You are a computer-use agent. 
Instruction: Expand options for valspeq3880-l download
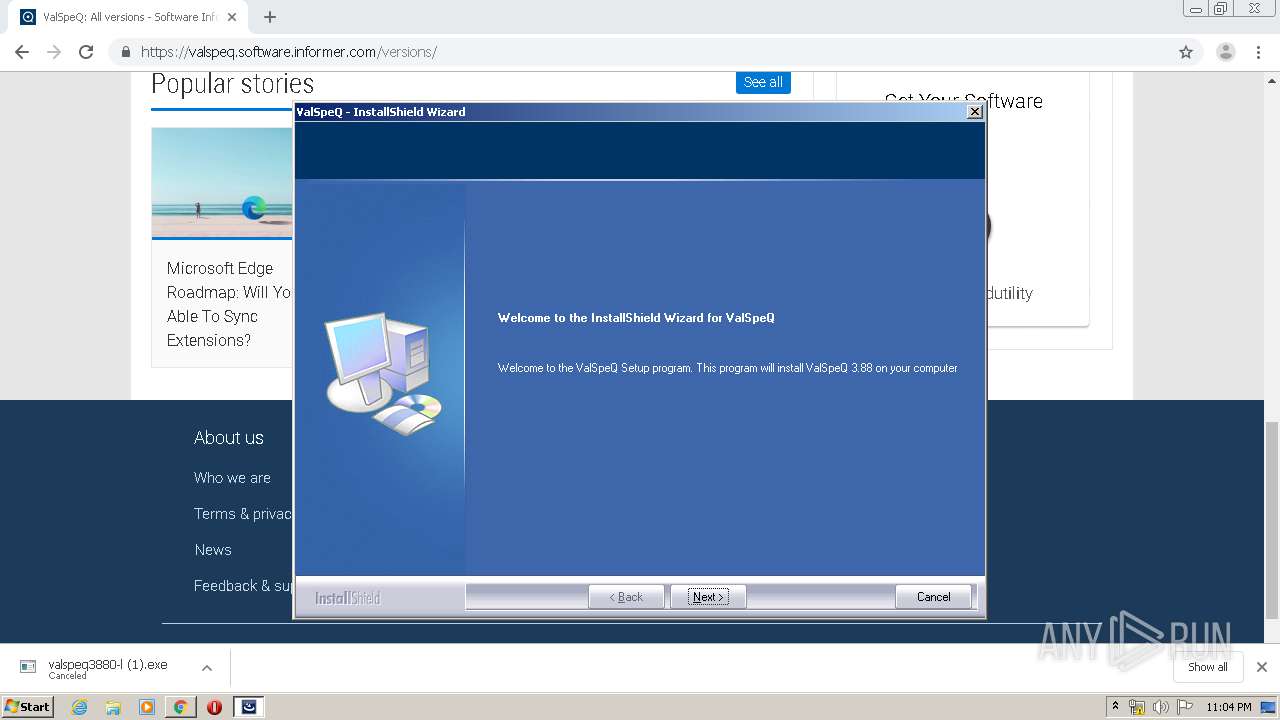tap(207, 668)
